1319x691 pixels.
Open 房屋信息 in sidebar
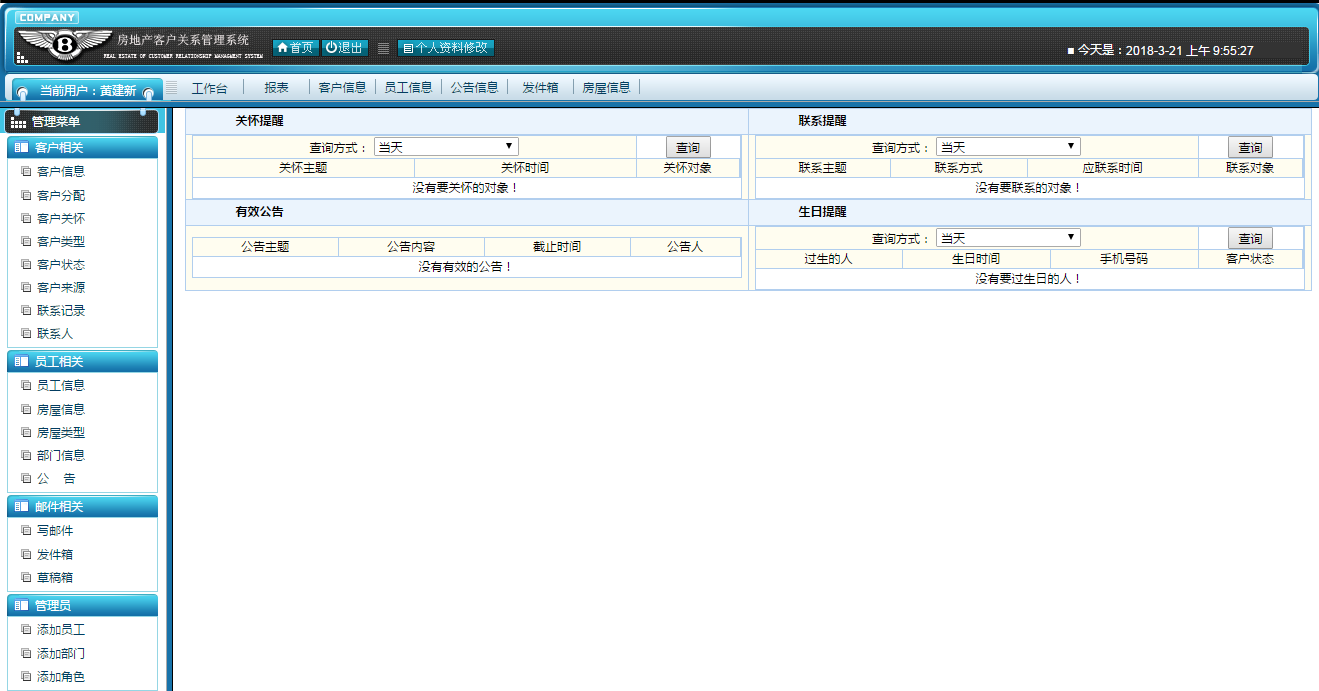click(x=61, y=409)
